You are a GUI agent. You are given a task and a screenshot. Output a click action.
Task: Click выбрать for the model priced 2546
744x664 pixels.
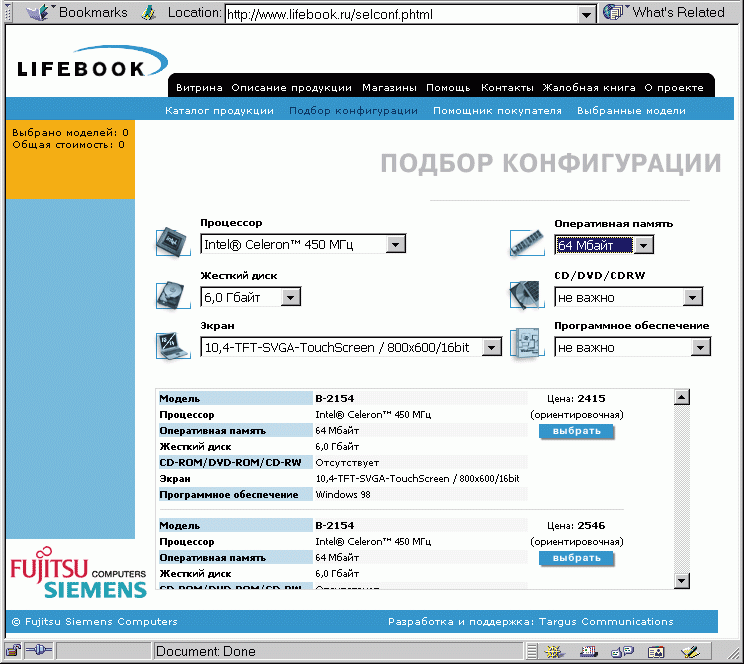click(x=577, y=558)
